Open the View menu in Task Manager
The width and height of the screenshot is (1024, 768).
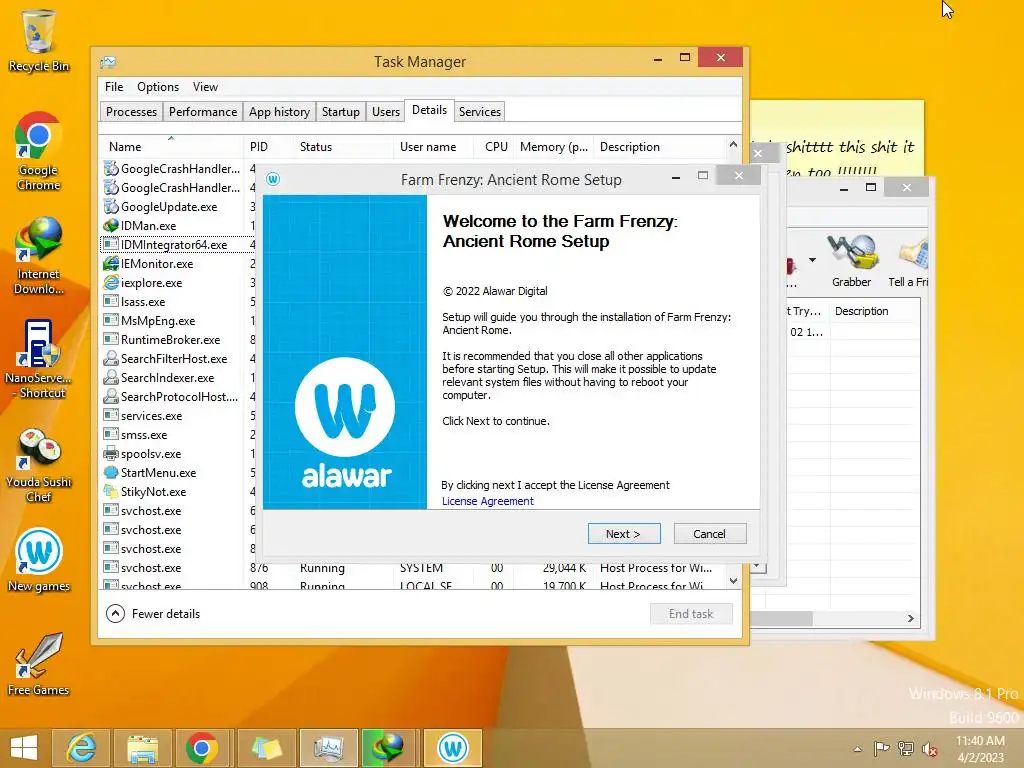(205, 87)
